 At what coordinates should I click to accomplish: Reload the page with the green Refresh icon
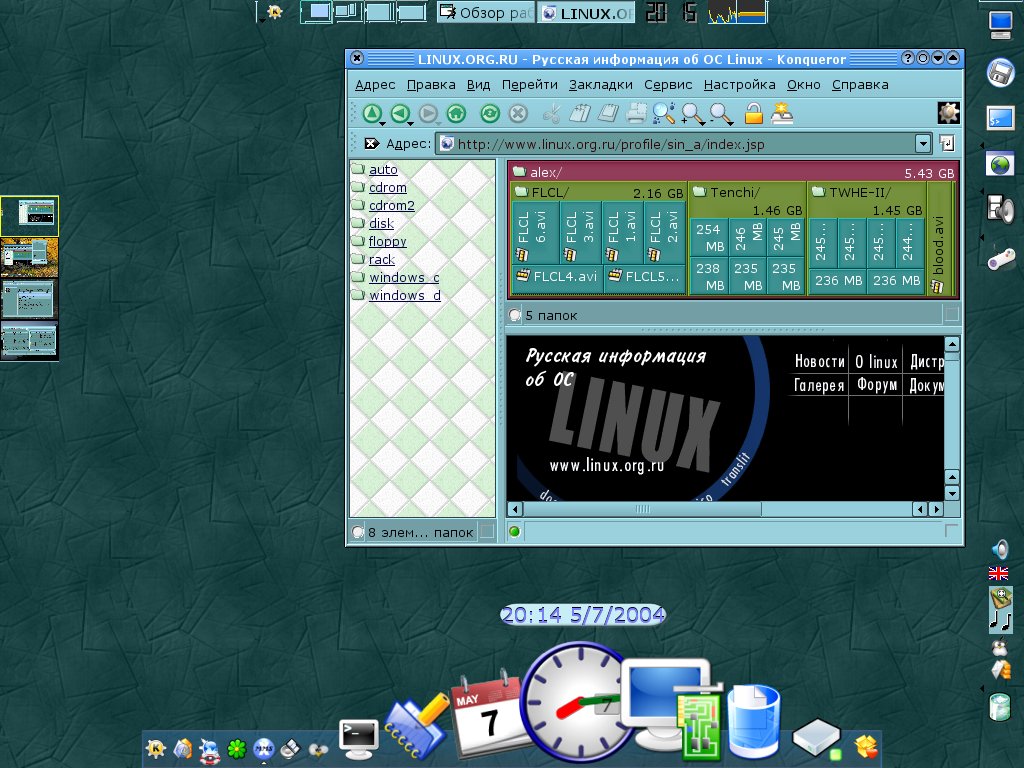[490, 114]
